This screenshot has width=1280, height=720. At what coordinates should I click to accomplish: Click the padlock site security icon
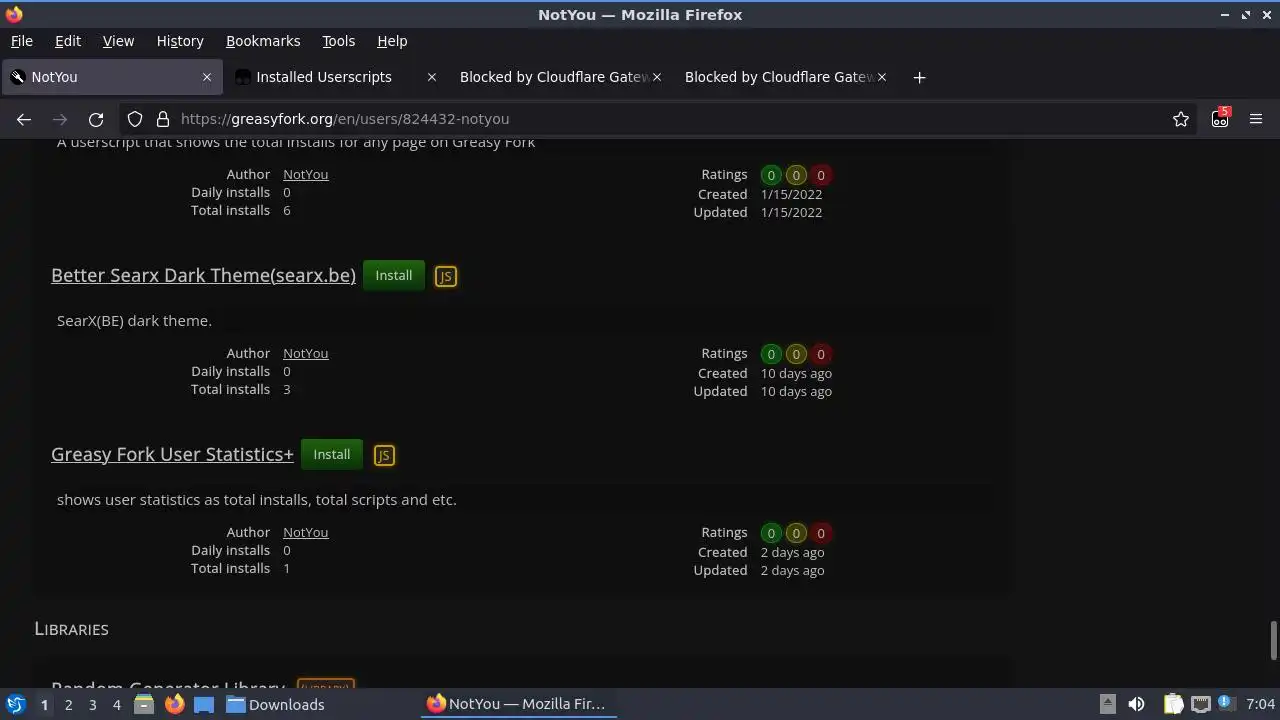pyautogui.click(x=163, y=119)
